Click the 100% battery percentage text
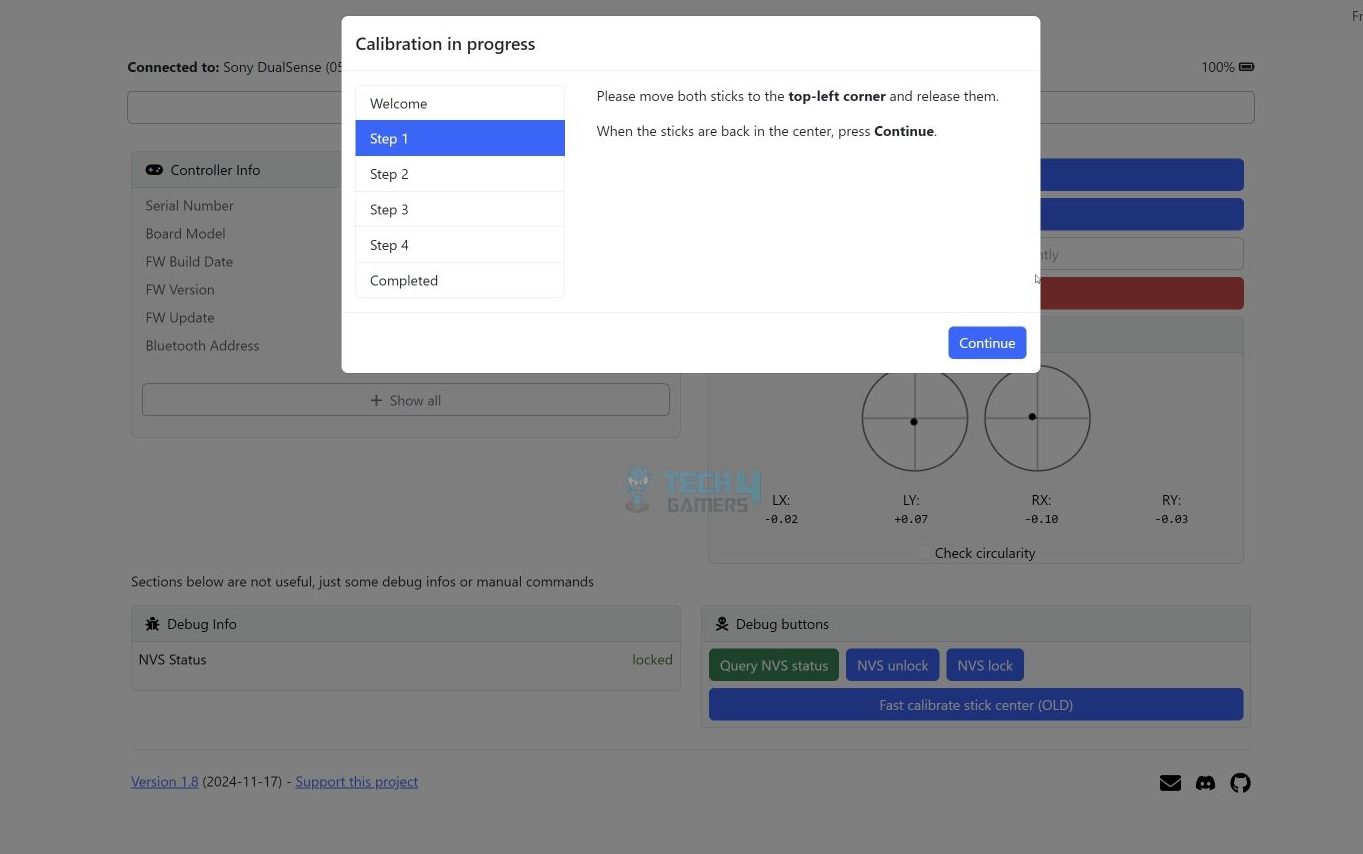 [x=1217, y=67]
